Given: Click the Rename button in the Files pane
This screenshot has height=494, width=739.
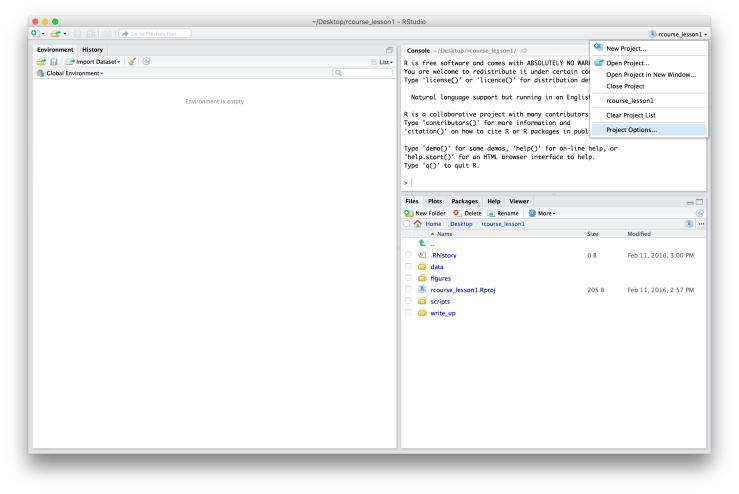Looking at the screenshot, I should pos(503,213).
